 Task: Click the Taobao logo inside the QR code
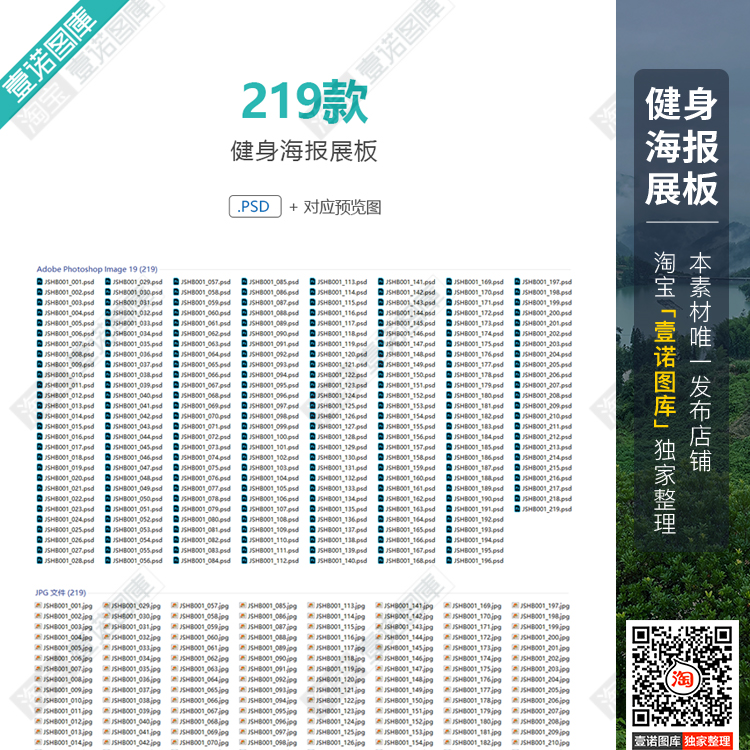682,678
